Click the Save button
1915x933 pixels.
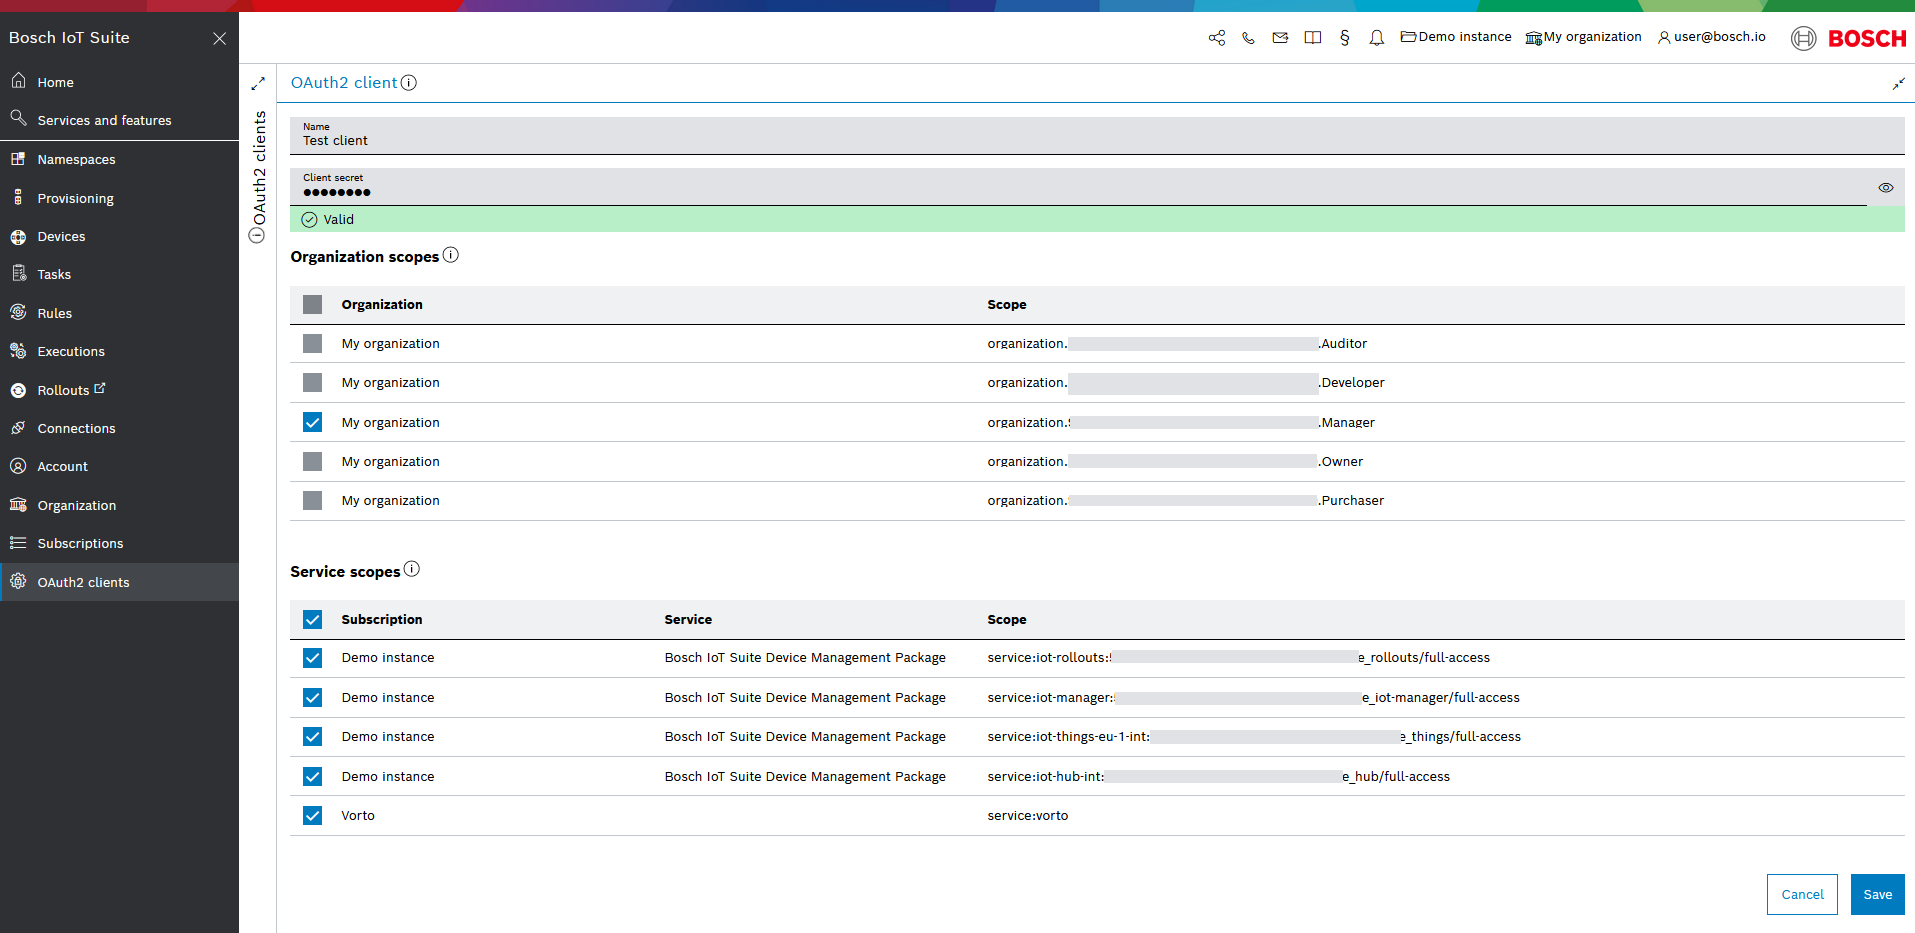[x=1877, y=894]
